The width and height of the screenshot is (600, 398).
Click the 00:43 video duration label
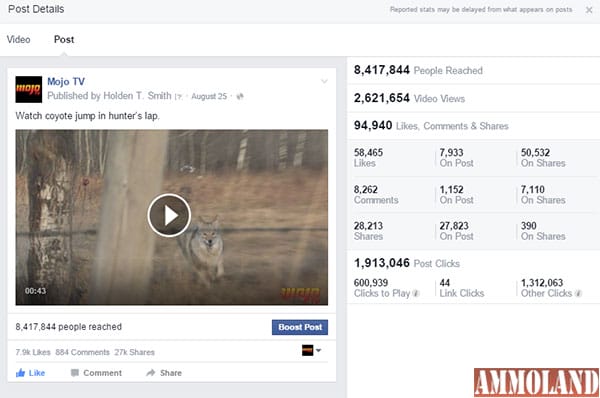(35, 291)
